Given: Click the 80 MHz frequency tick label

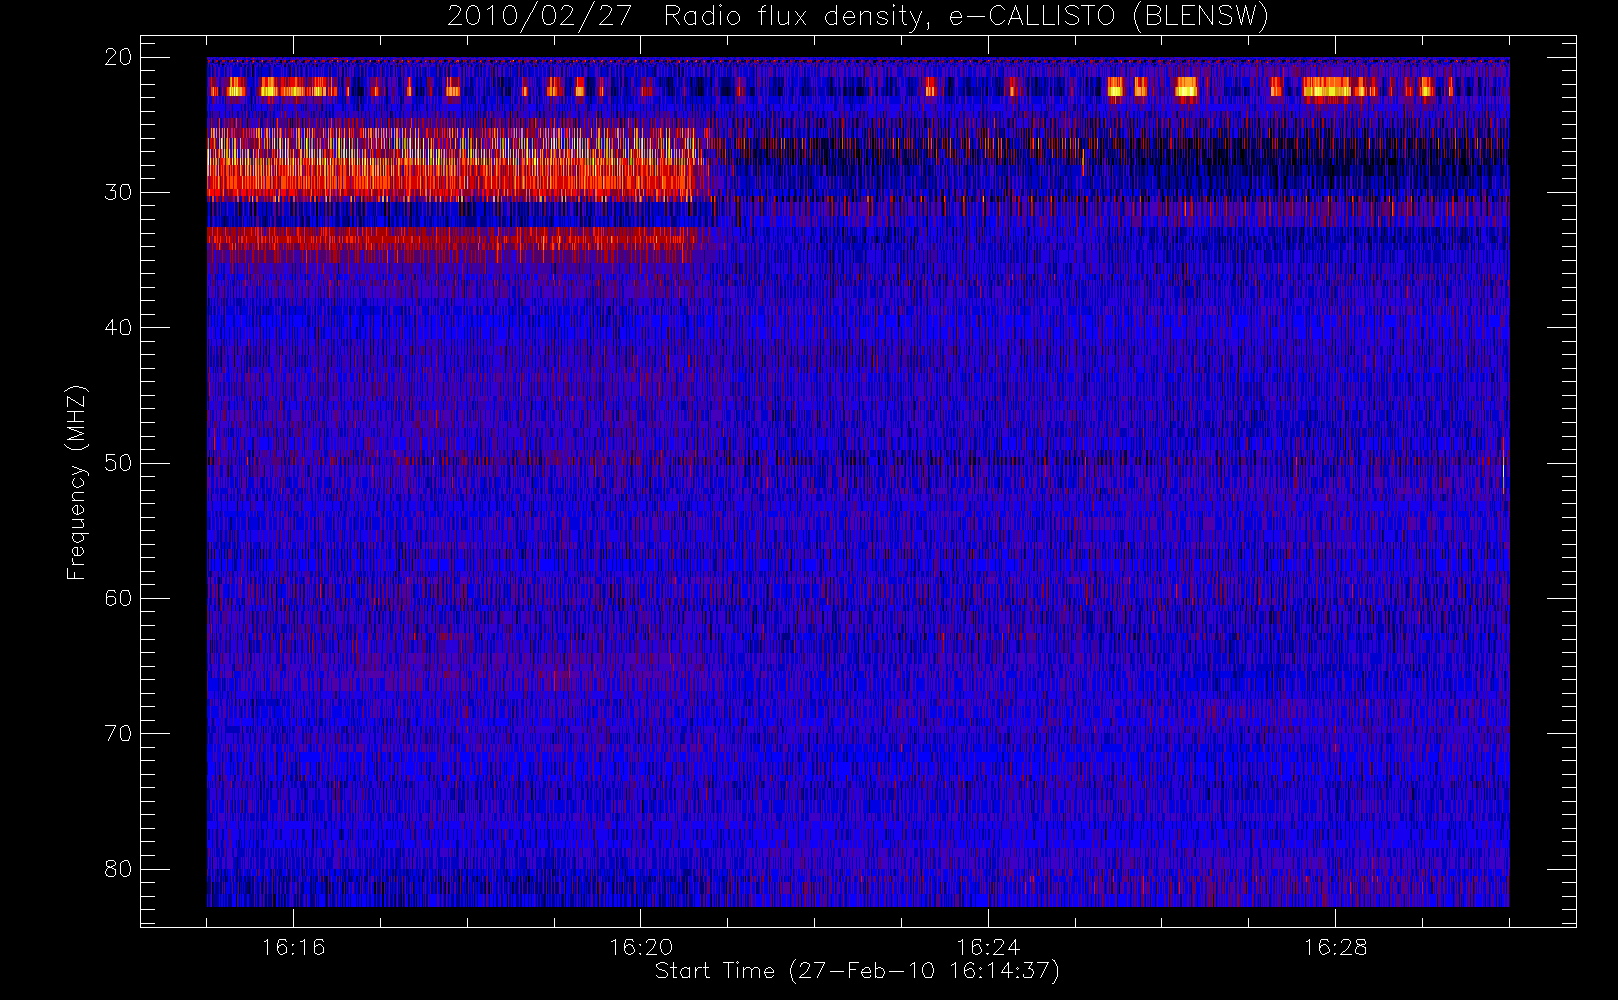Looking at the screenshot, I should pyautogui.click(x=118, y=869).
